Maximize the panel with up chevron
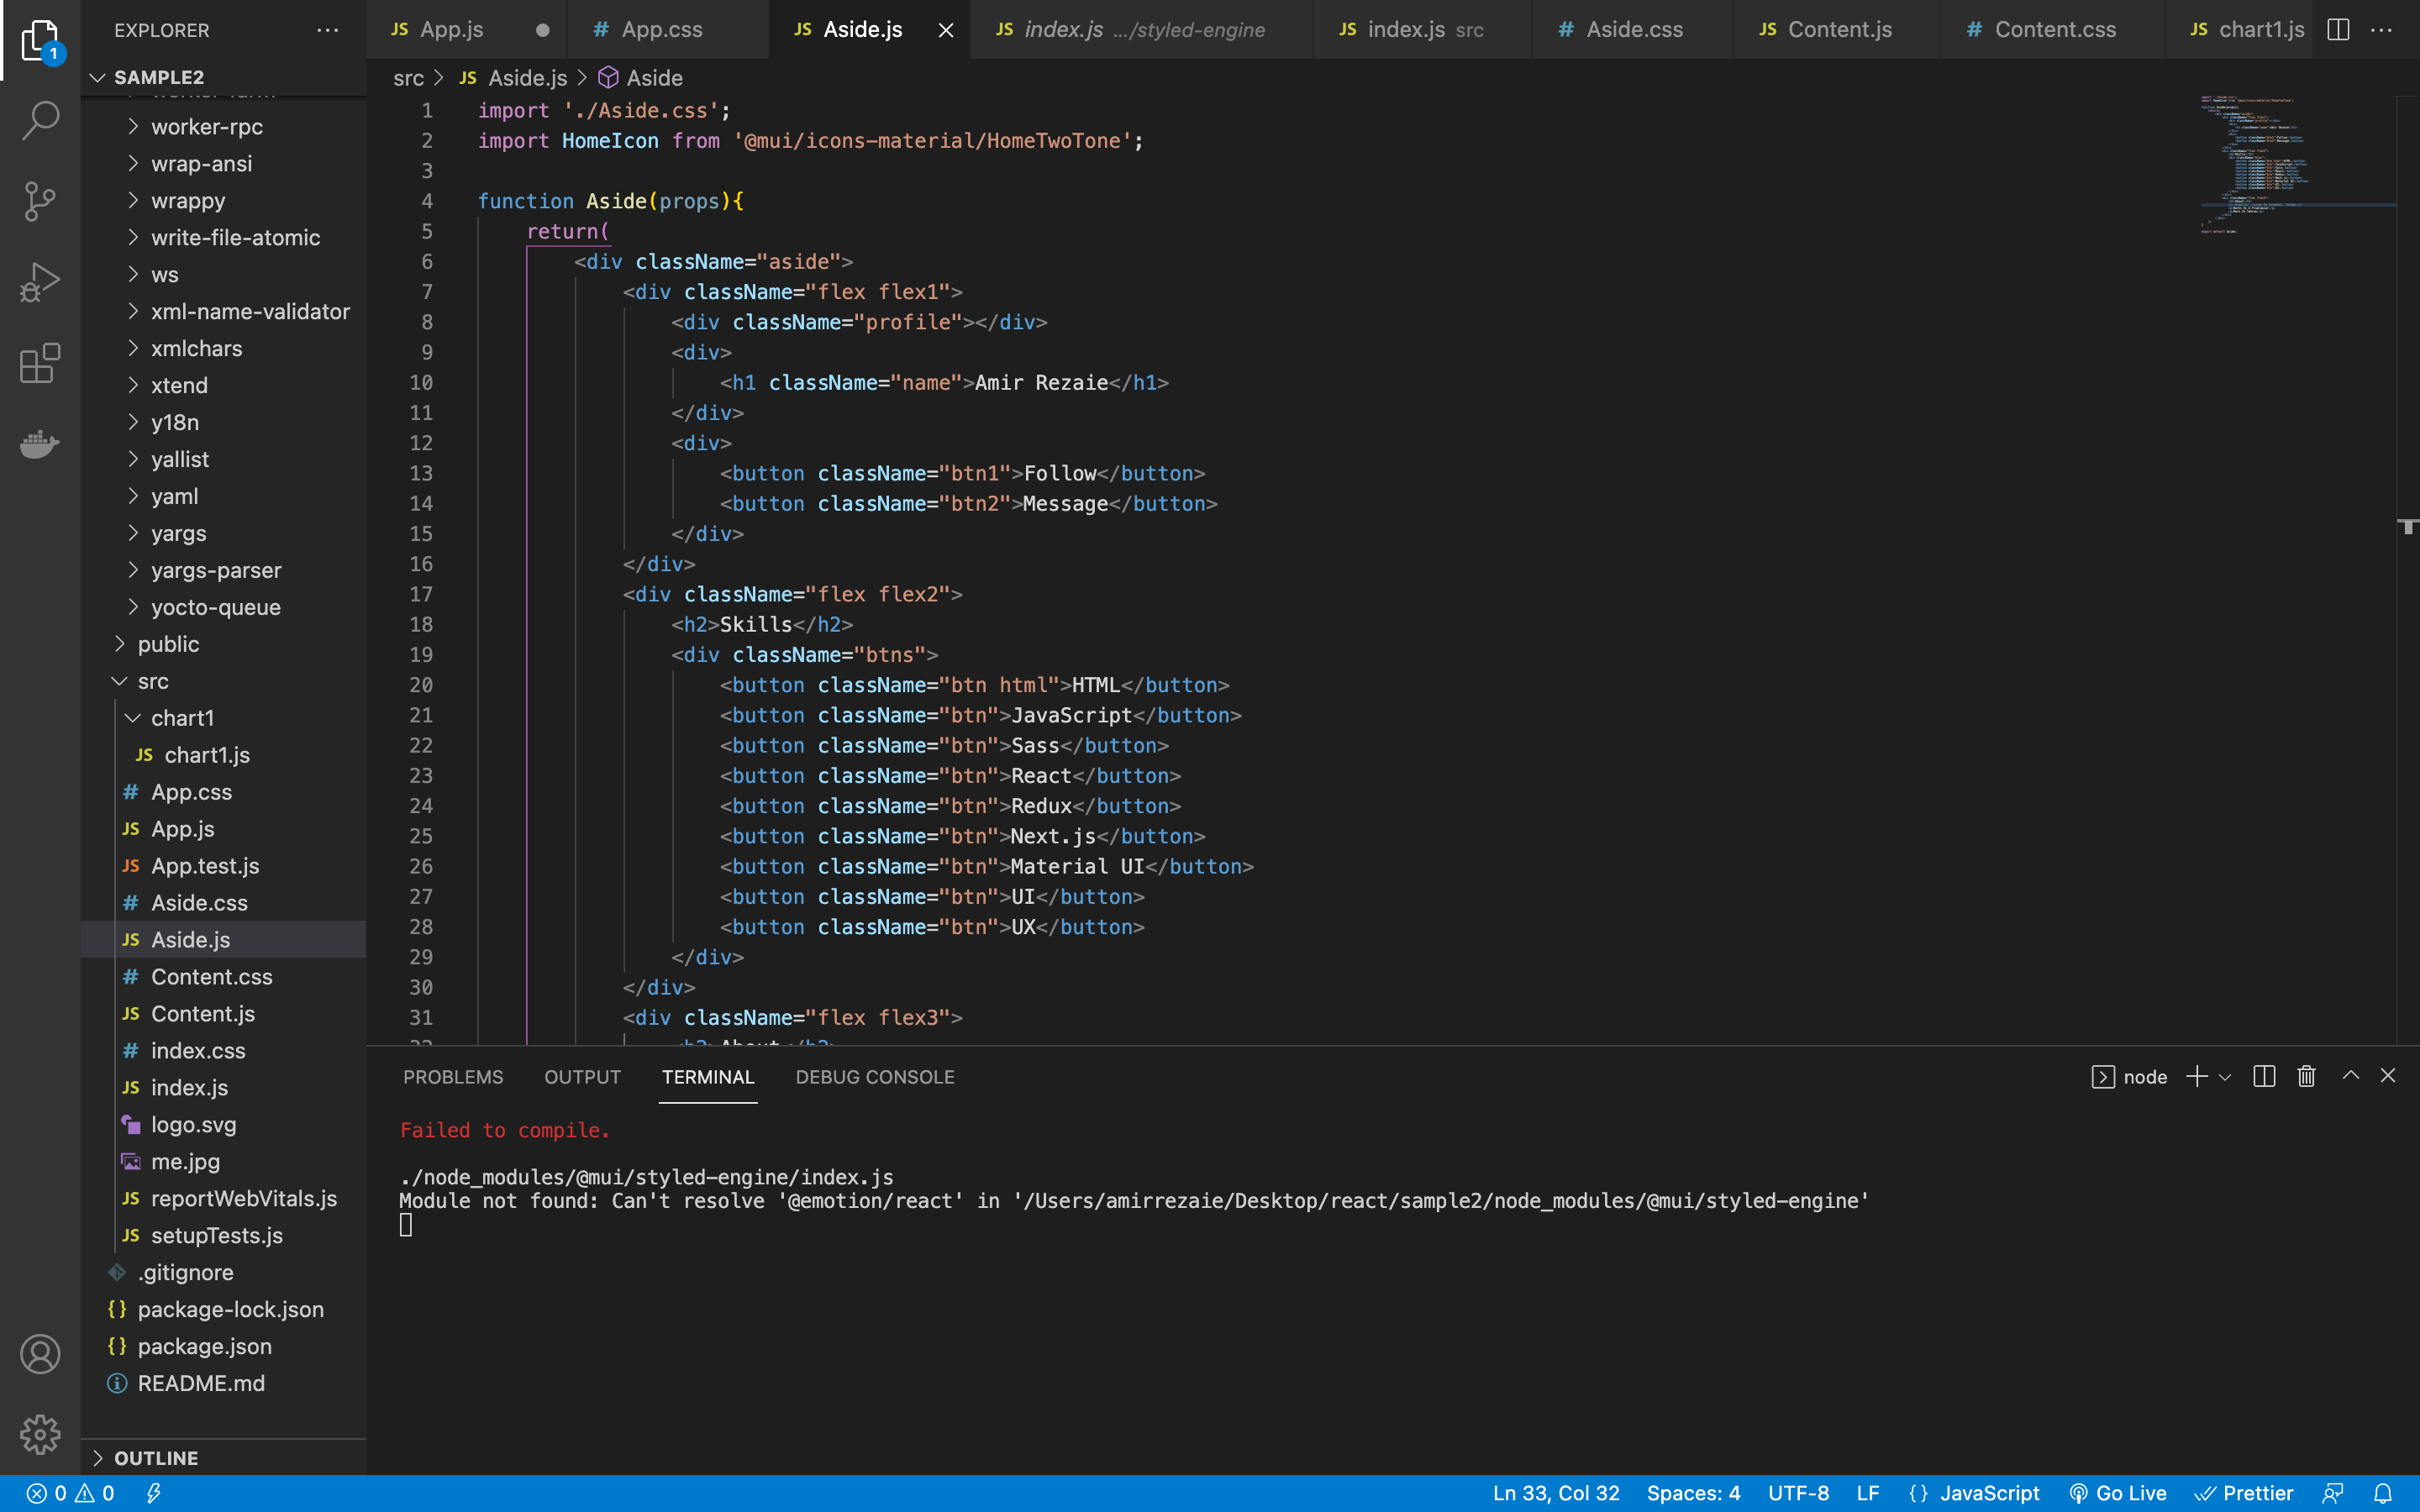2420x1512 pixels. coord(2351,1076)
